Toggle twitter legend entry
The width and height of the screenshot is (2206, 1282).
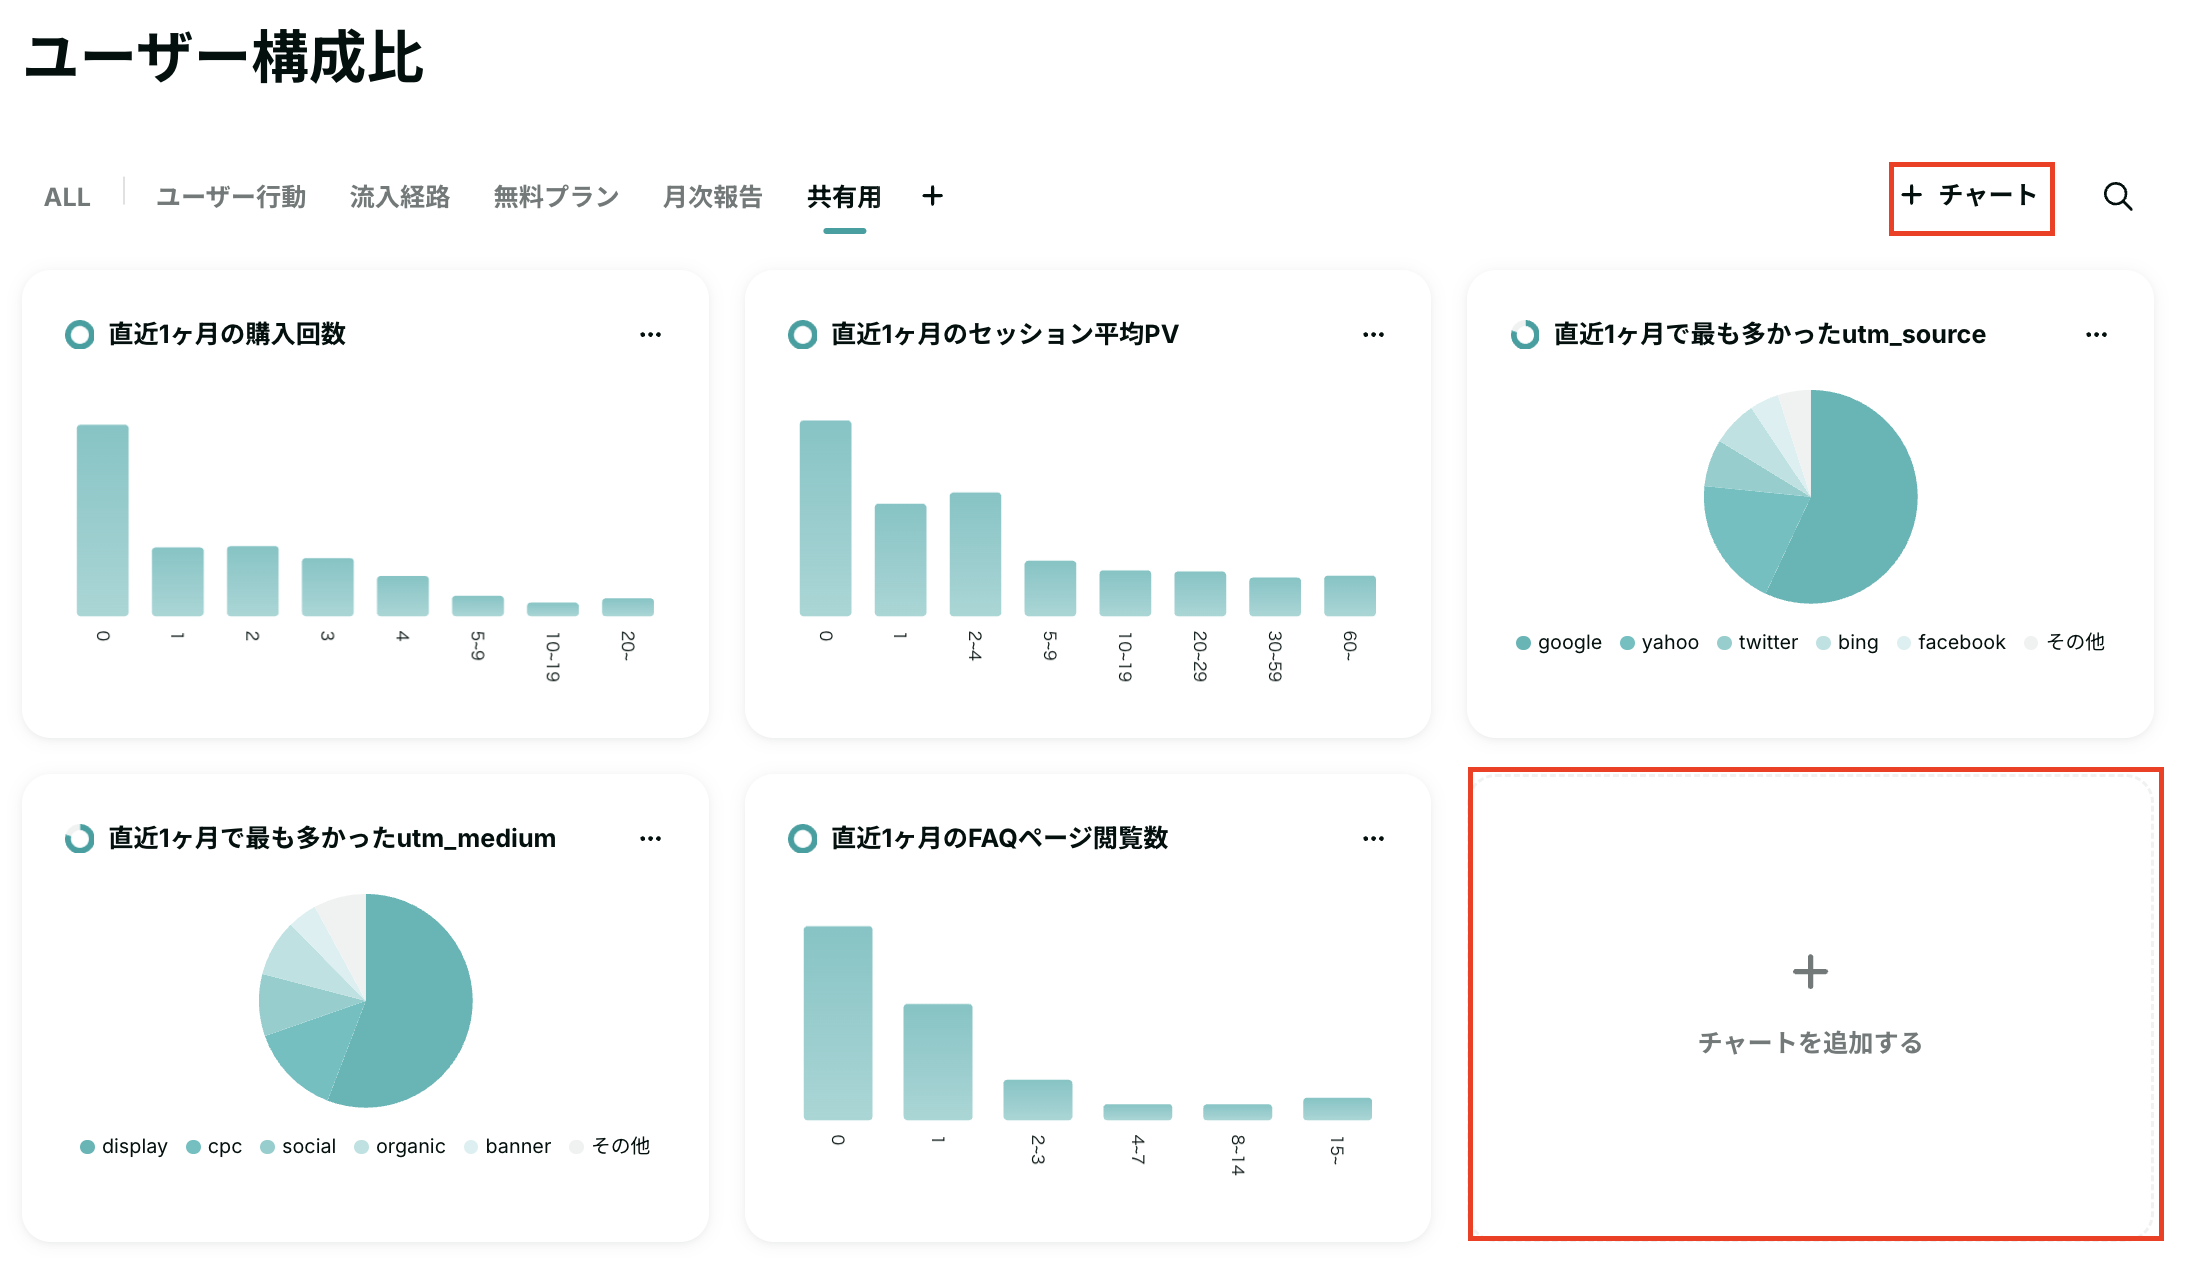1757,642
